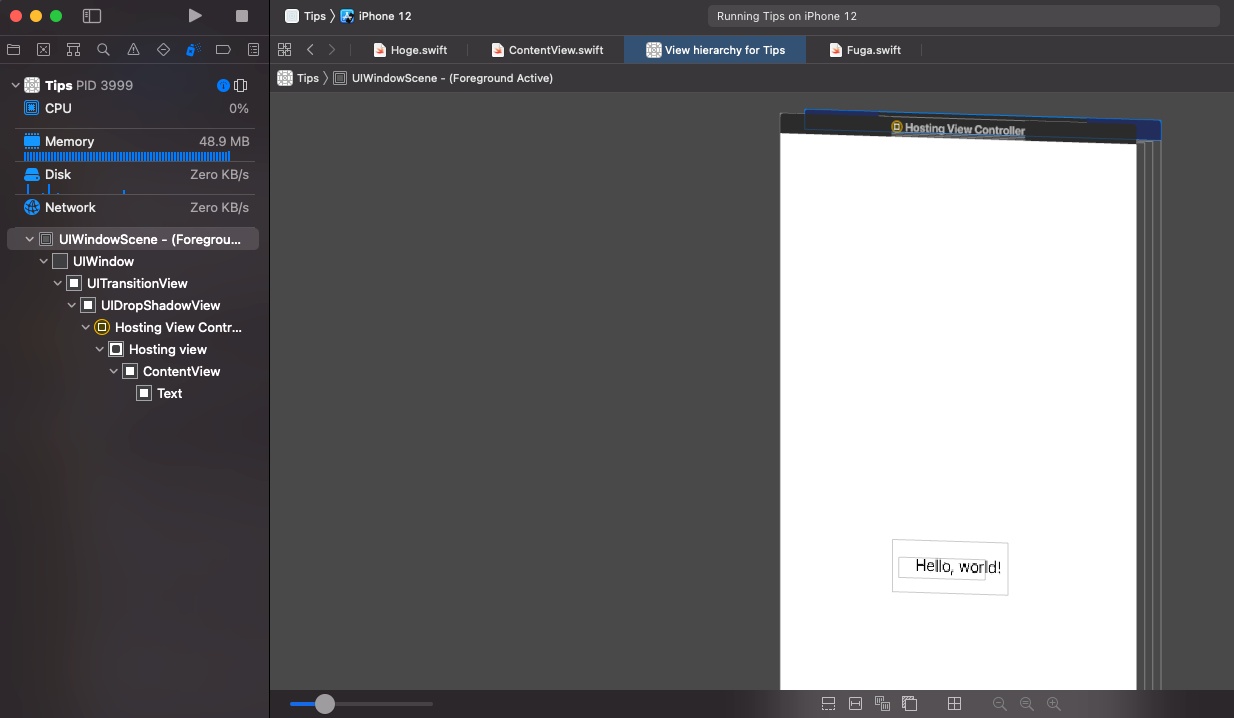Open the related items grid menu
This screenshot has width=1234, height=718.
pos(285,49)
